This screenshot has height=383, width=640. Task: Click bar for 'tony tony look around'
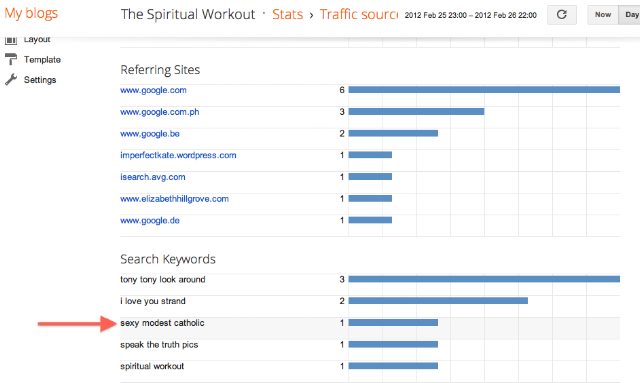pos(484,279)
